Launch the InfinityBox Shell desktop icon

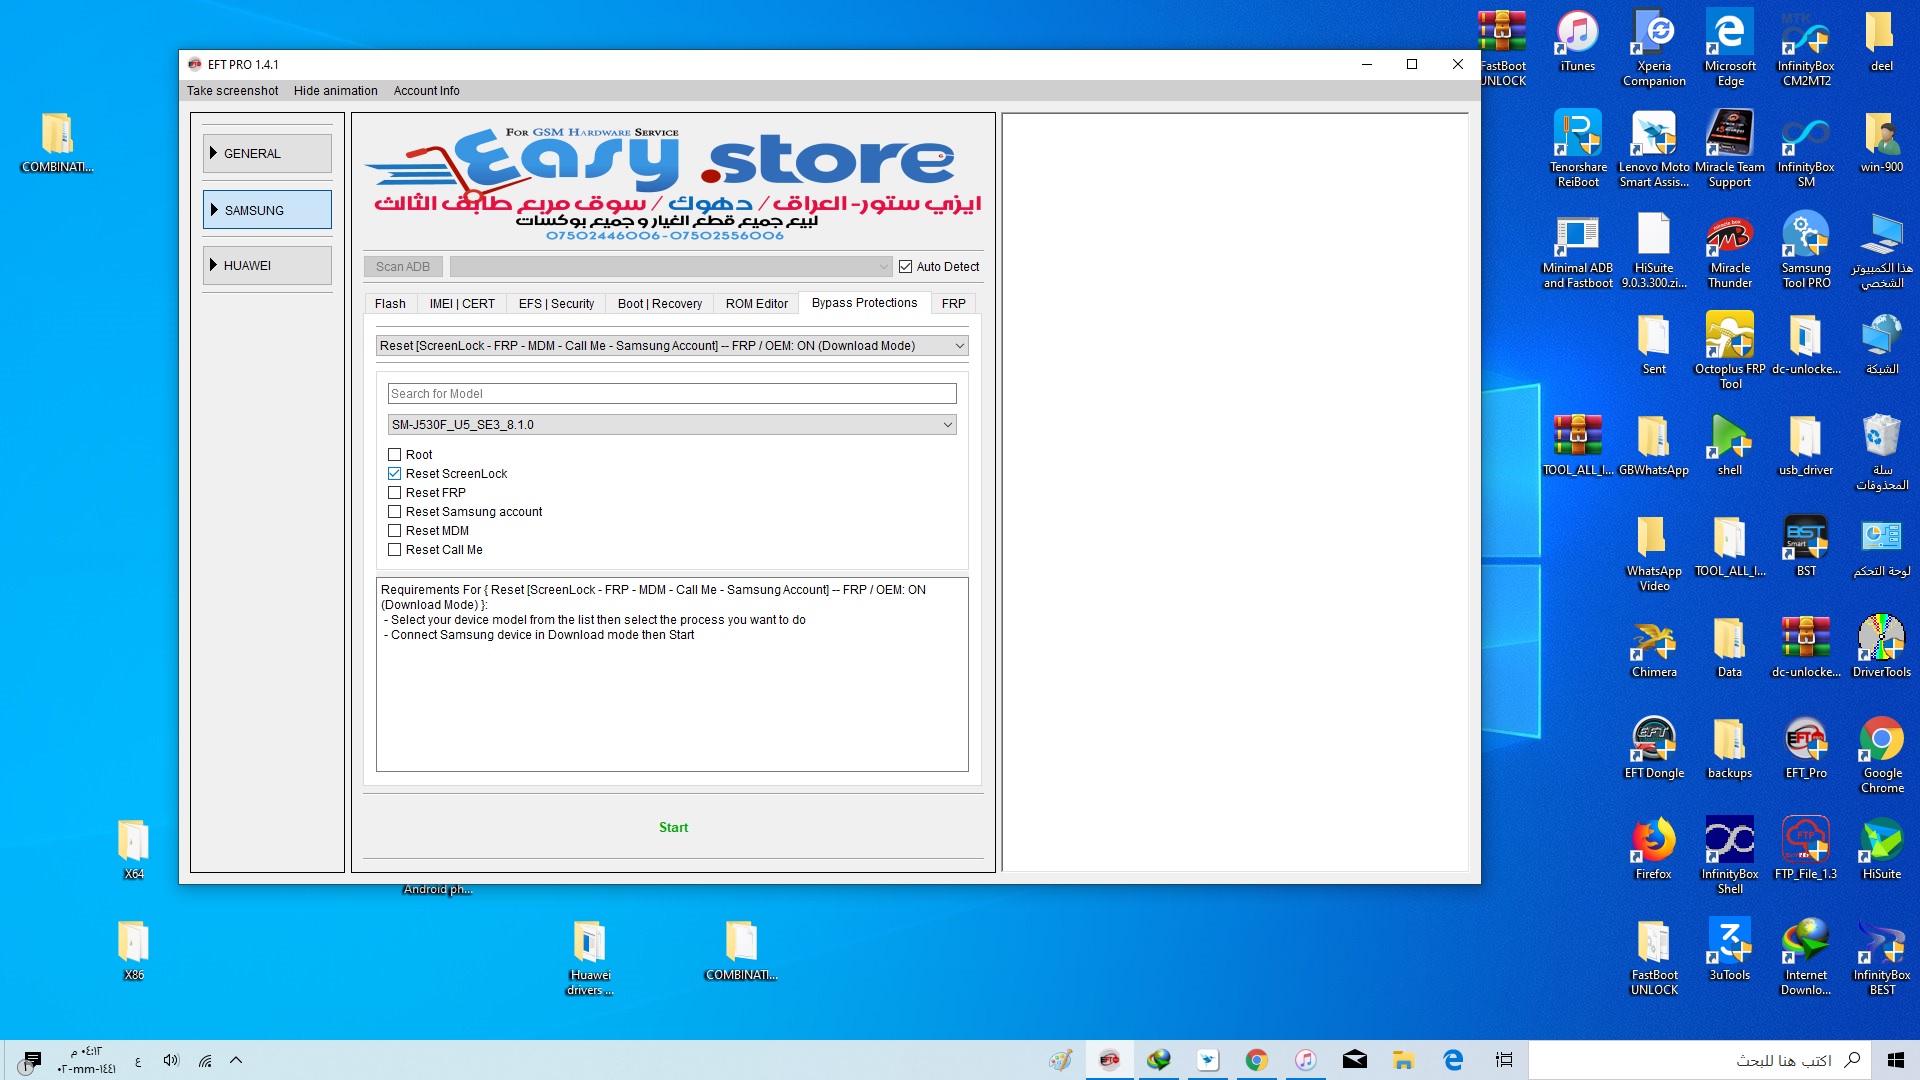[1730, 856]
